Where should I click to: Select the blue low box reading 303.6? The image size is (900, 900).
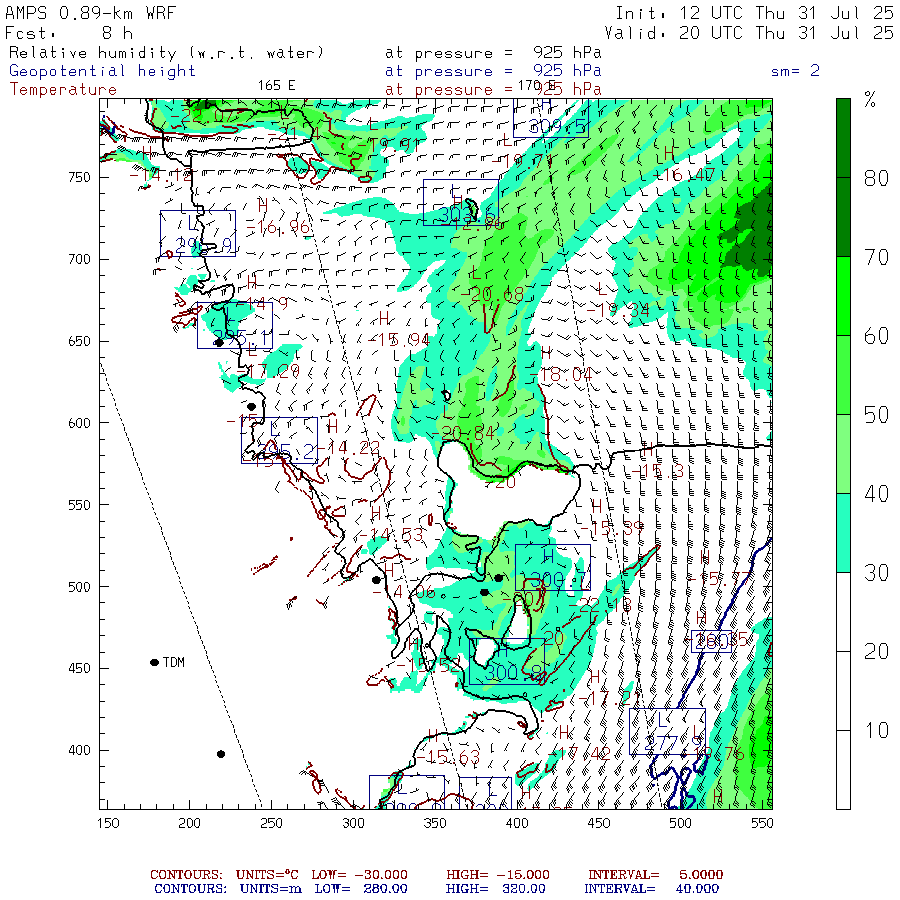click(x=461, y=202)
